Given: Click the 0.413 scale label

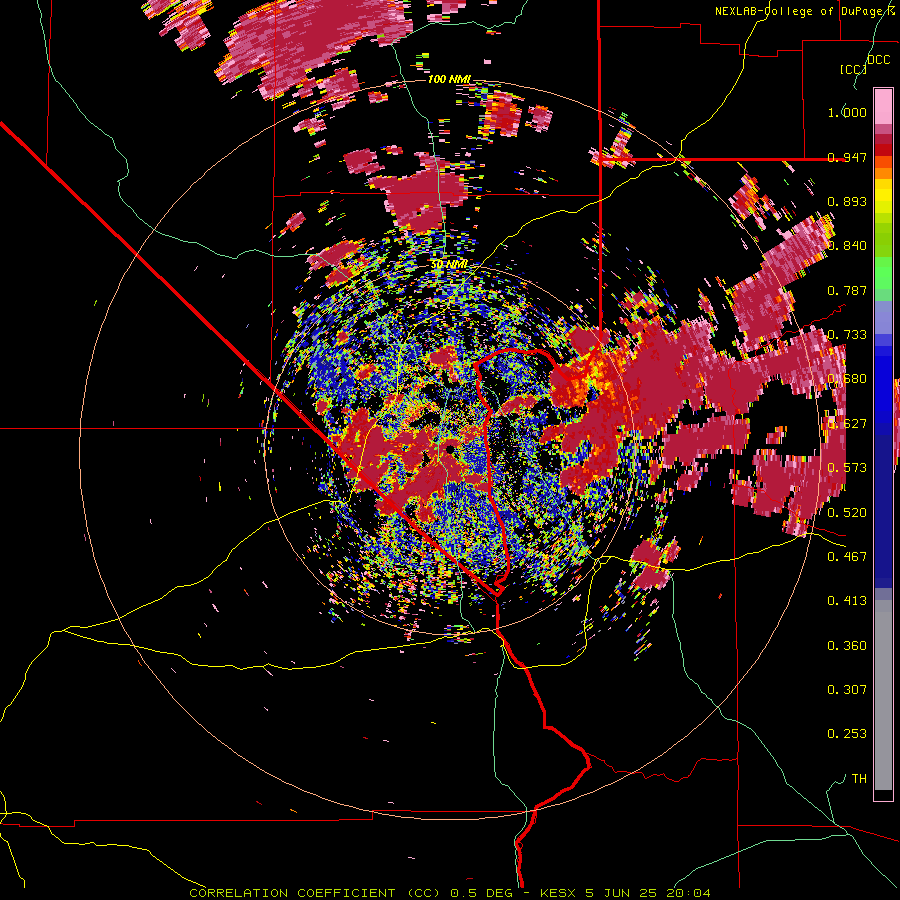Looking at the screenshot, I should 847,601.
